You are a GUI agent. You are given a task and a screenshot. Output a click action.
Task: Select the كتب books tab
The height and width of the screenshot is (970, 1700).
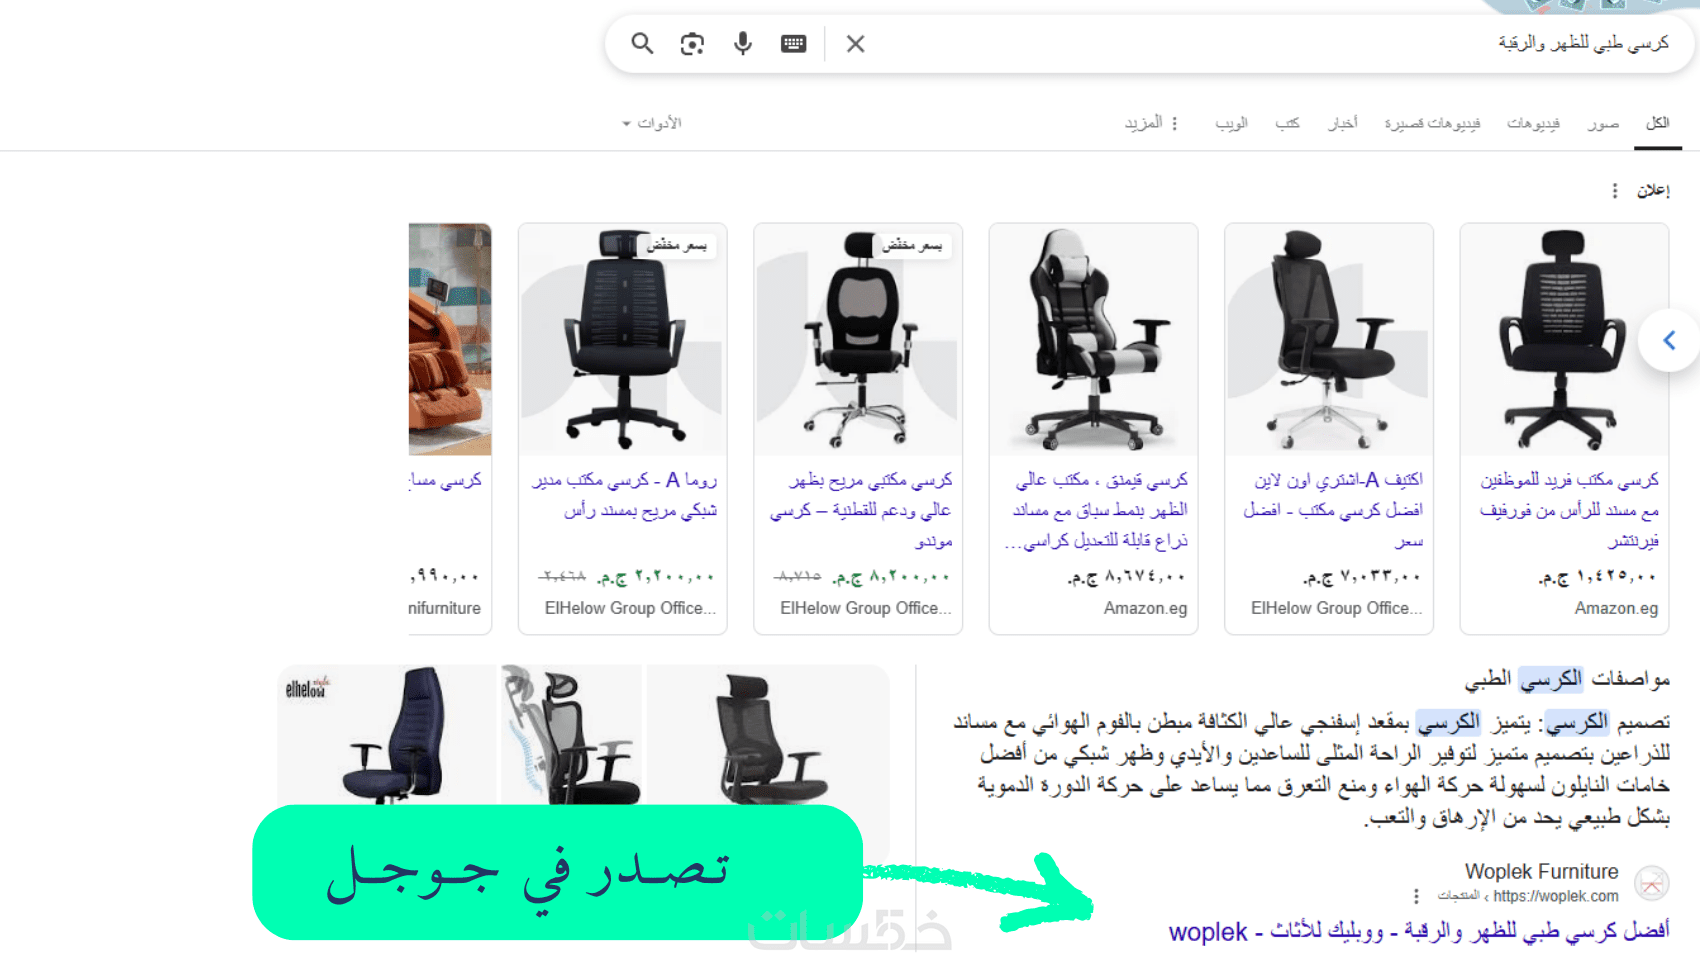coord(1287,123)
